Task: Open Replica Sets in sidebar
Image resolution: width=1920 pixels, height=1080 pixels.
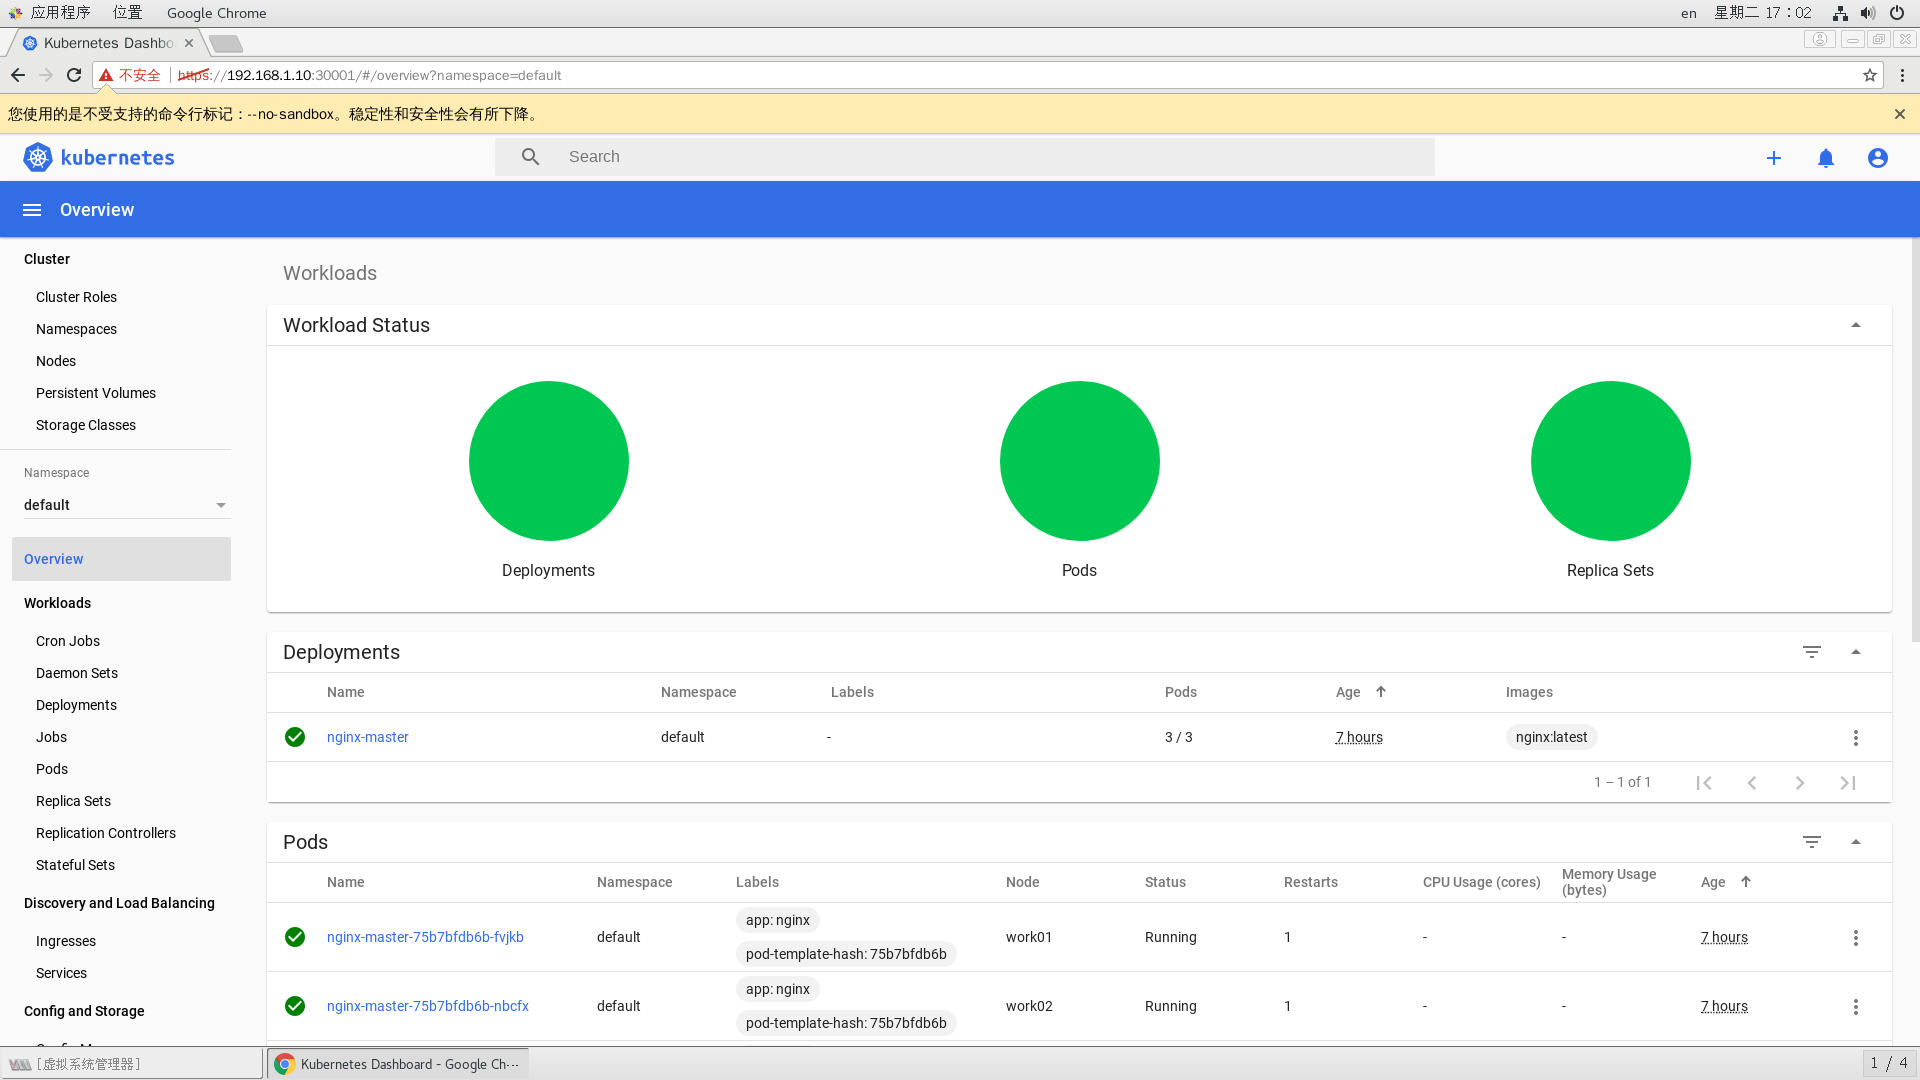Action: [73, 801]
